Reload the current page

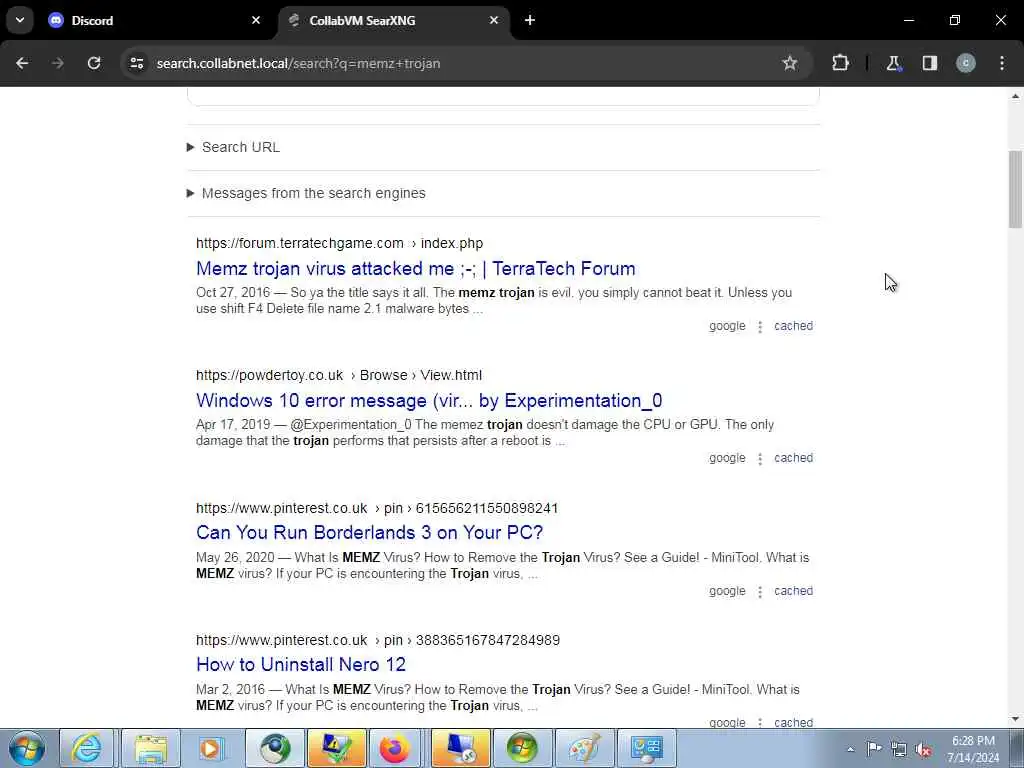click(94, 63)
